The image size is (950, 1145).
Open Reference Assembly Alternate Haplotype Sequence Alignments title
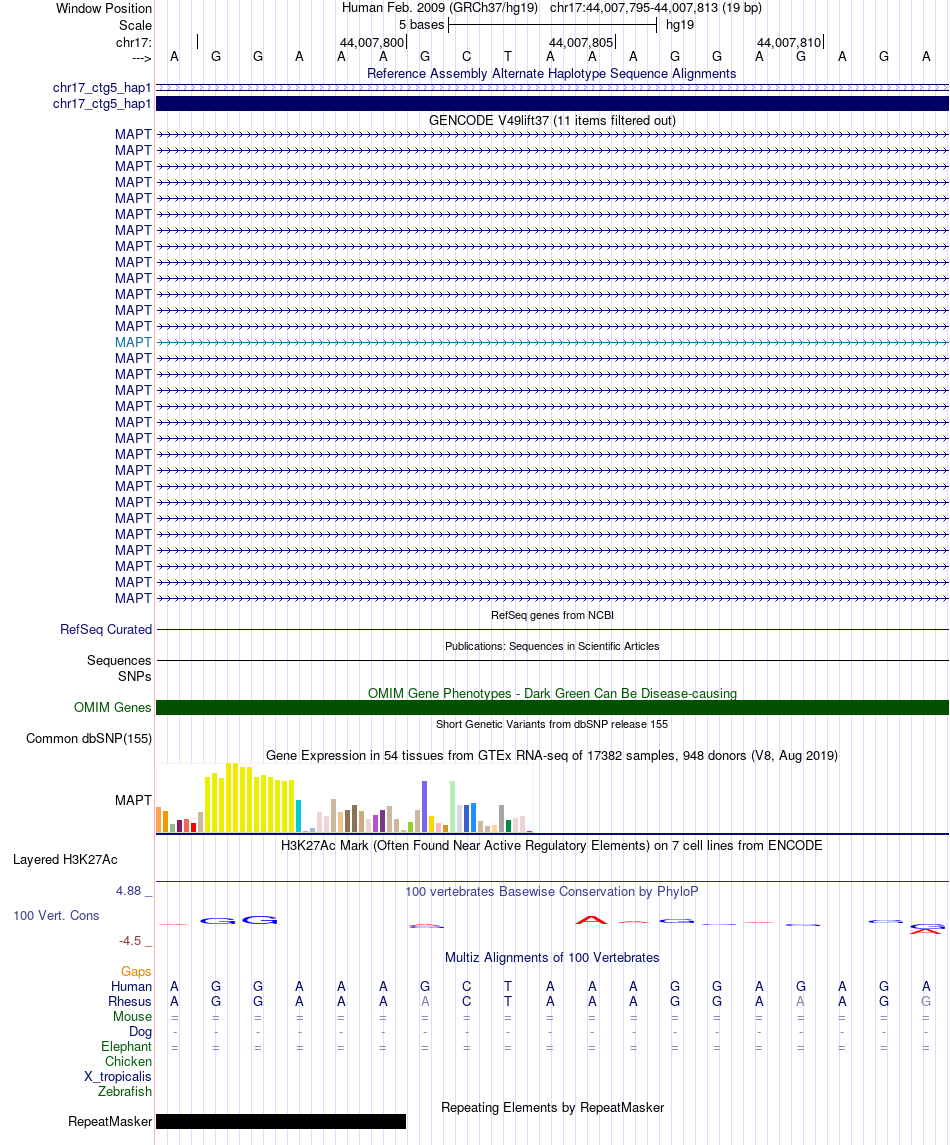coord(551,74)
